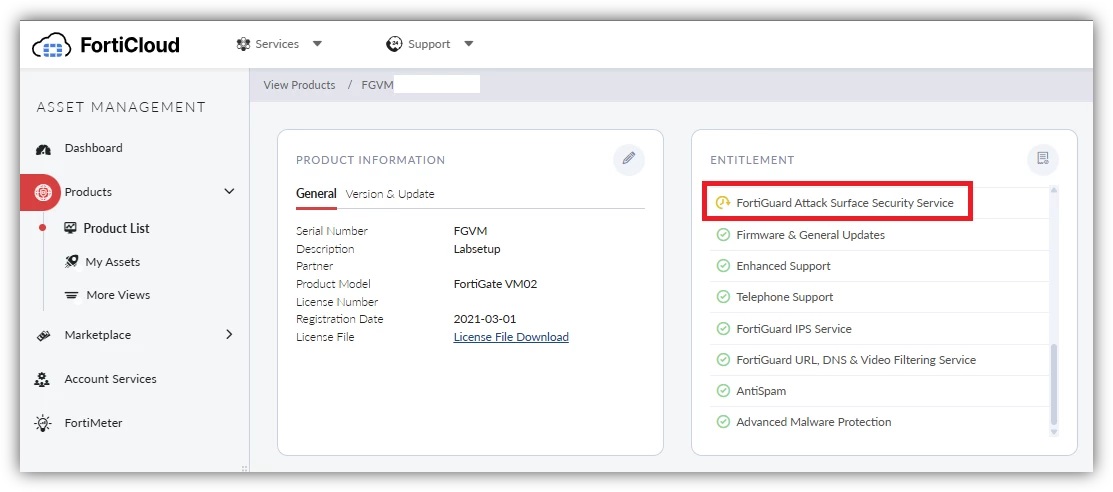Select AntiSpam entitlement row
This screenshot has width=1113, height=492.
pyautogui.click(x=762, y=391)
